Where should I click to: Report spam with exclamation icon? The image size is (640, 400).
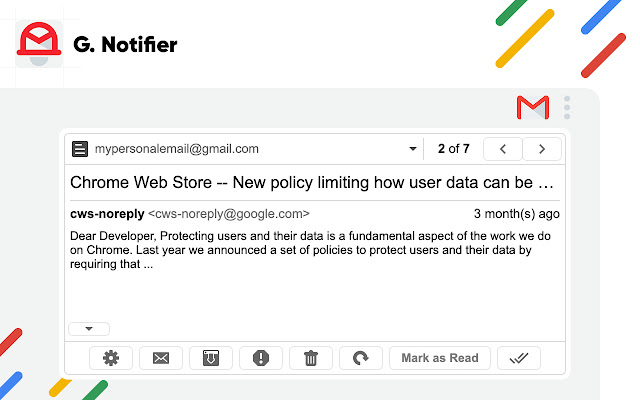coord(261,357)
